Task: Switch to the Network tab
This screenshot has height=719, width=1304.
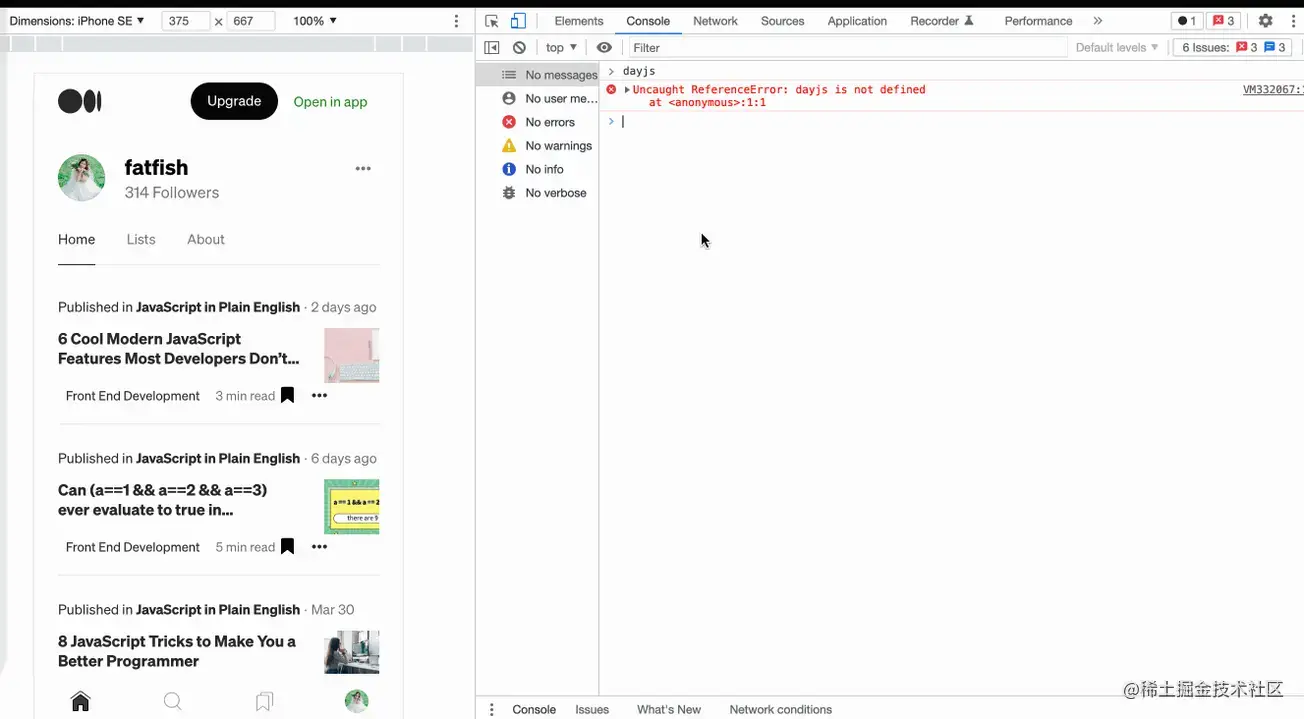Action: click(715, 21)
